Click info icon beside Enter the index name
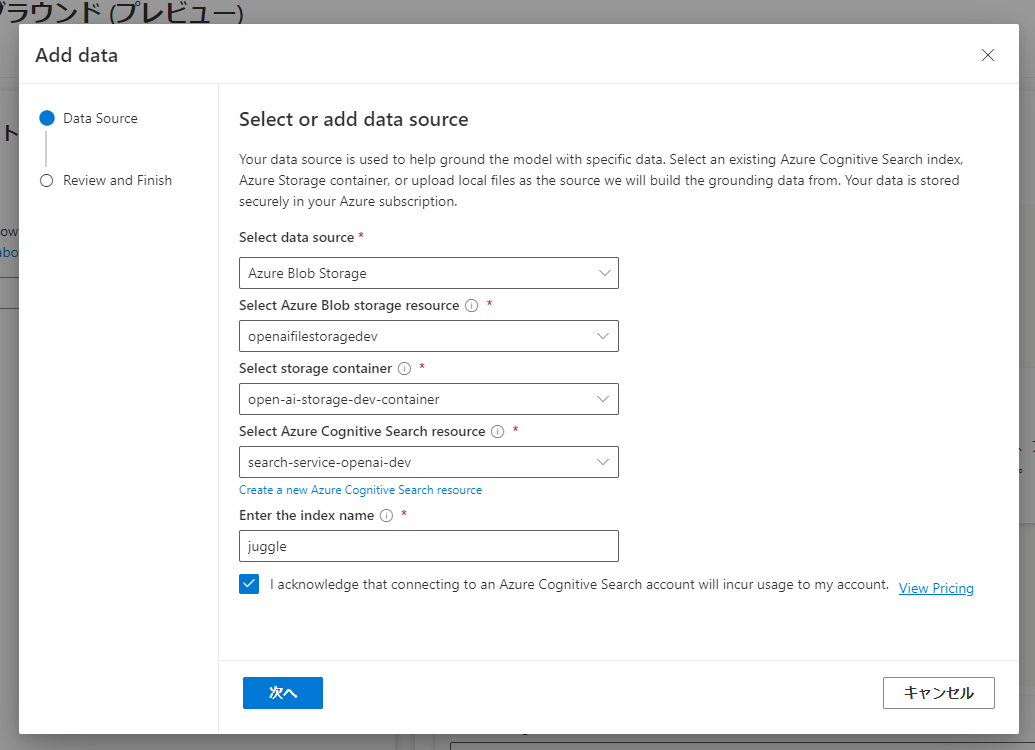 click(387, 516)
